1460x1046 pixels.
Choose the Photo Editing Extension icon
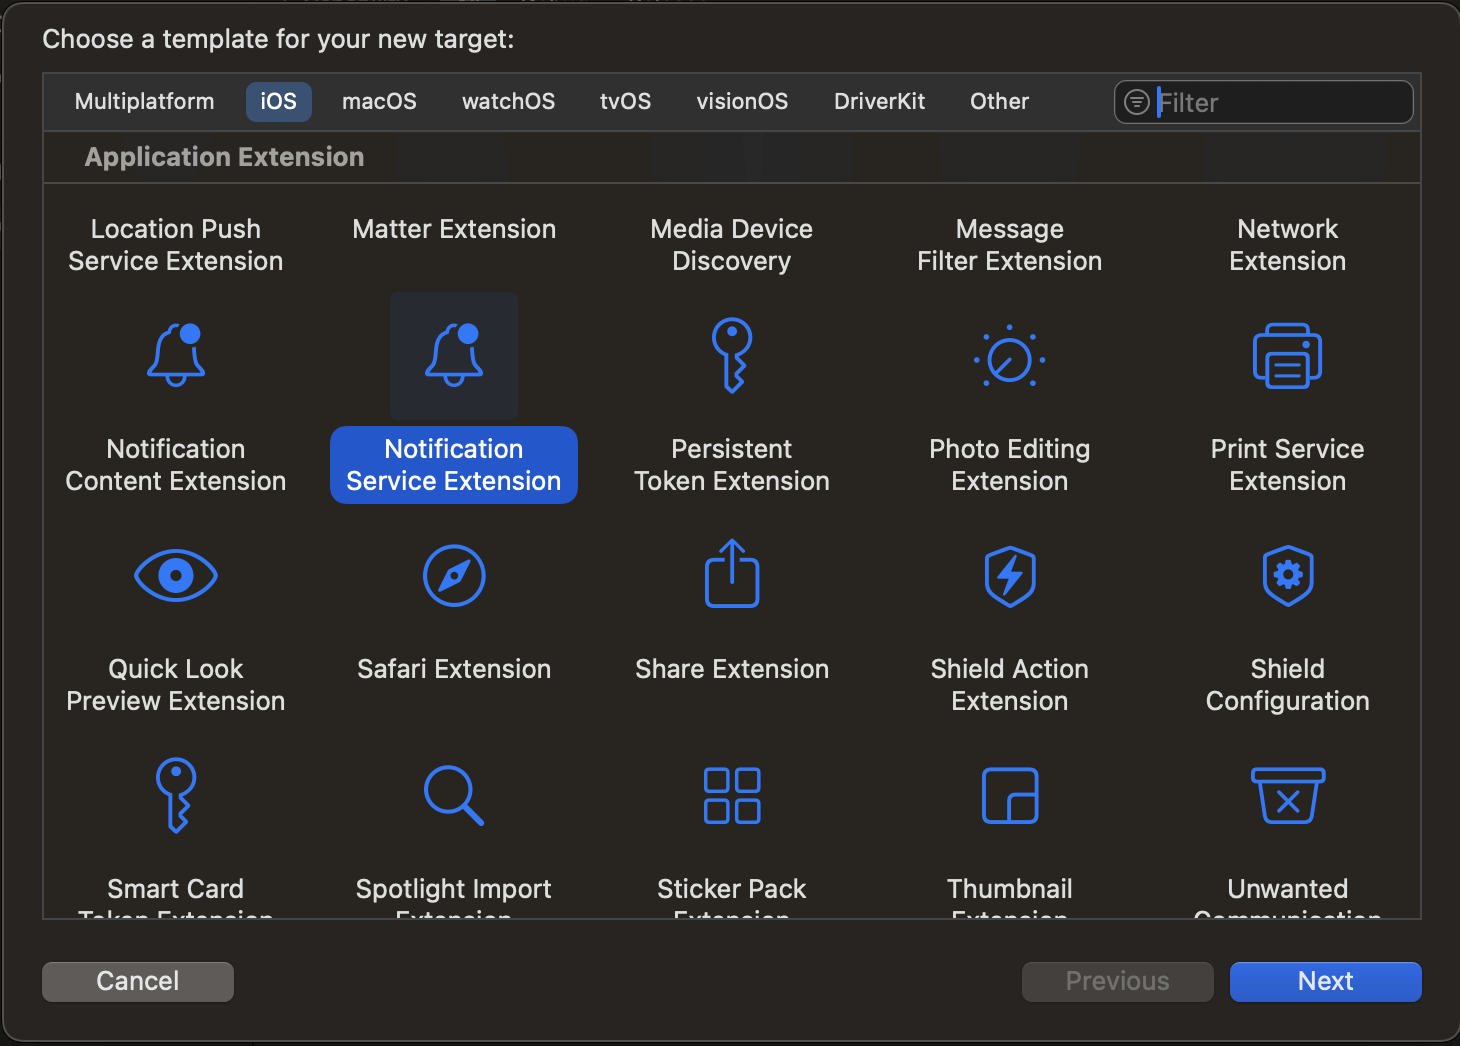(1009, 357)
